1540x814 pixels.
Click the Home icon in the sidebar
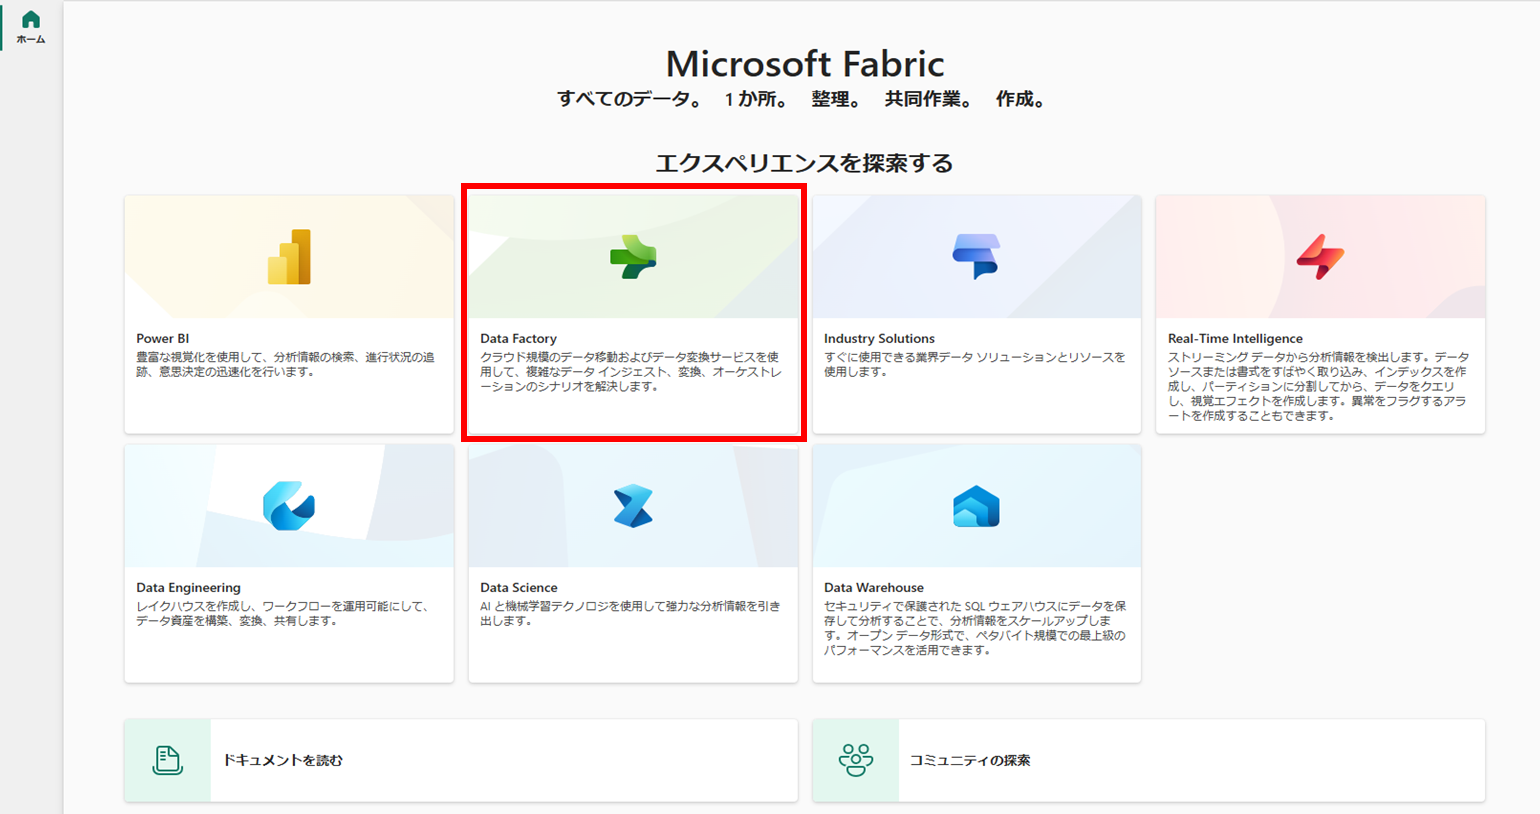click(x=31, y=20)
